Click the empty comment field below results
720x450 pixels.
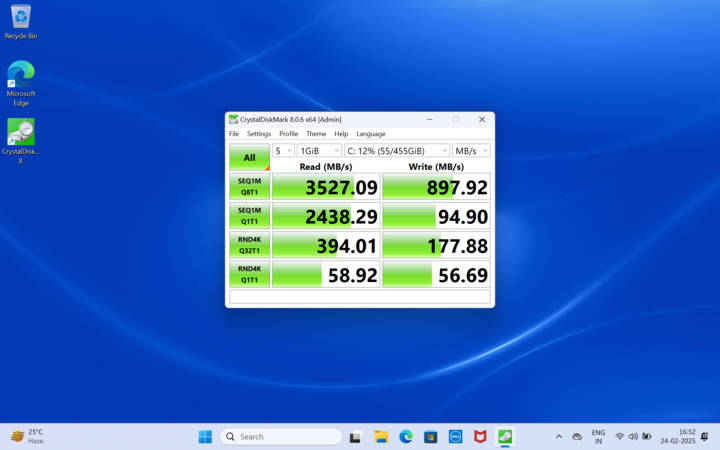[x=360, y=297]
